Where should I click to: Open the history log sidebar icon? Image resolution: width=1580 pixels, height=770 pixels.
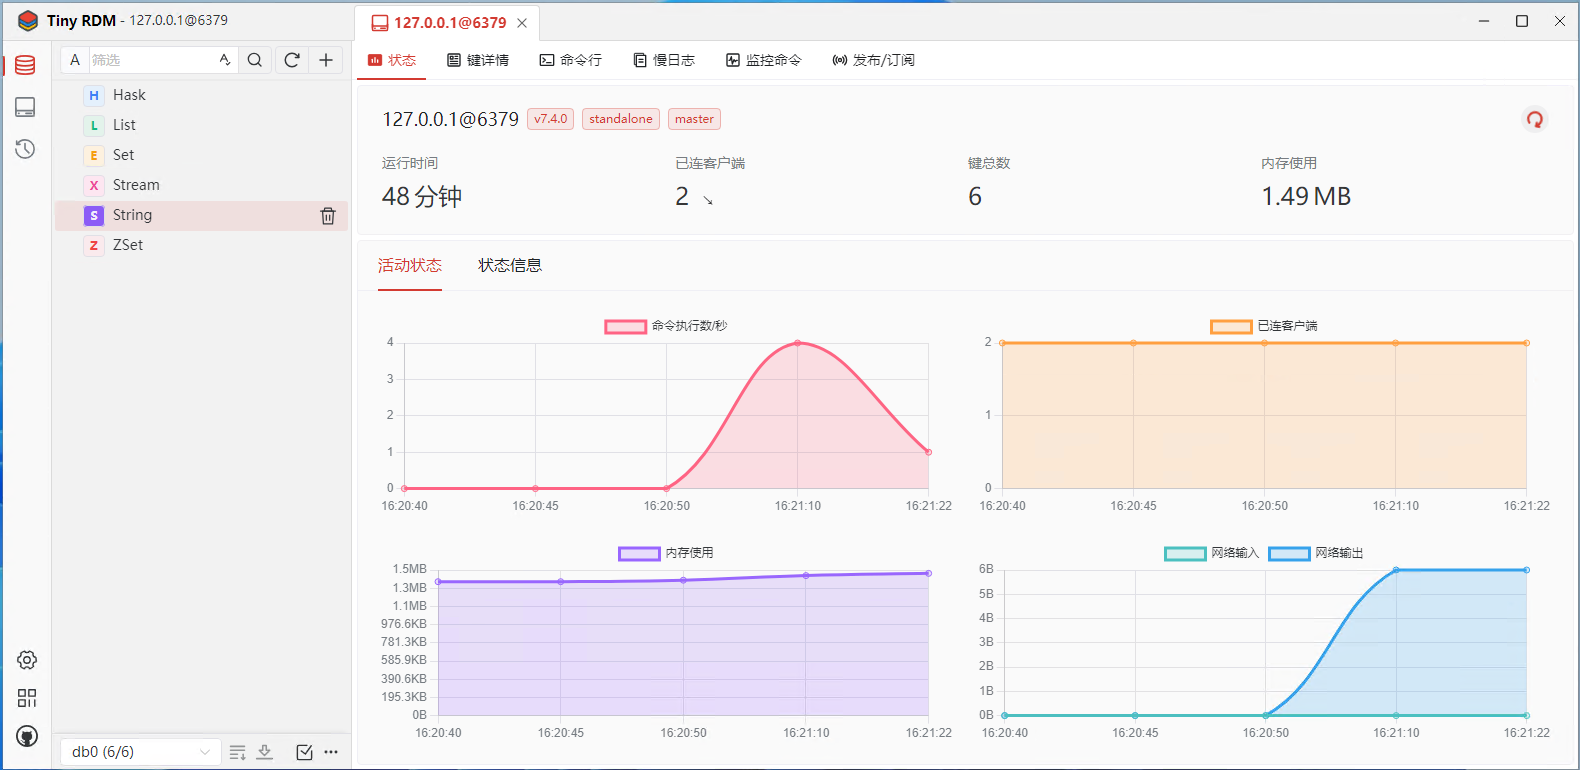click(25, 149)
